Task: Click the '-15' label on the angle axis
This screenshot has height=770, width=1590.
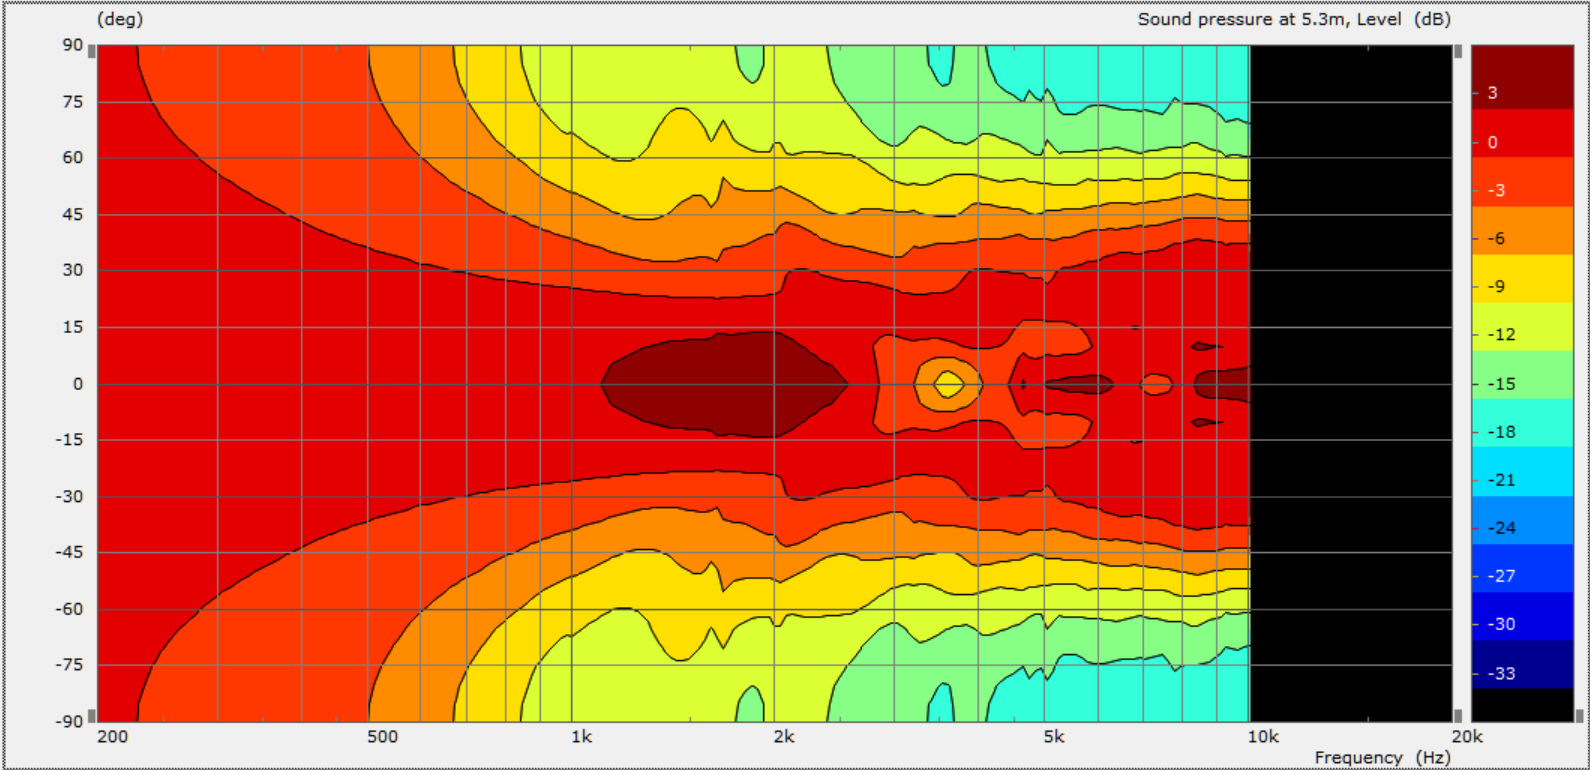Action: pyautogui.click(x=70, y=440)
